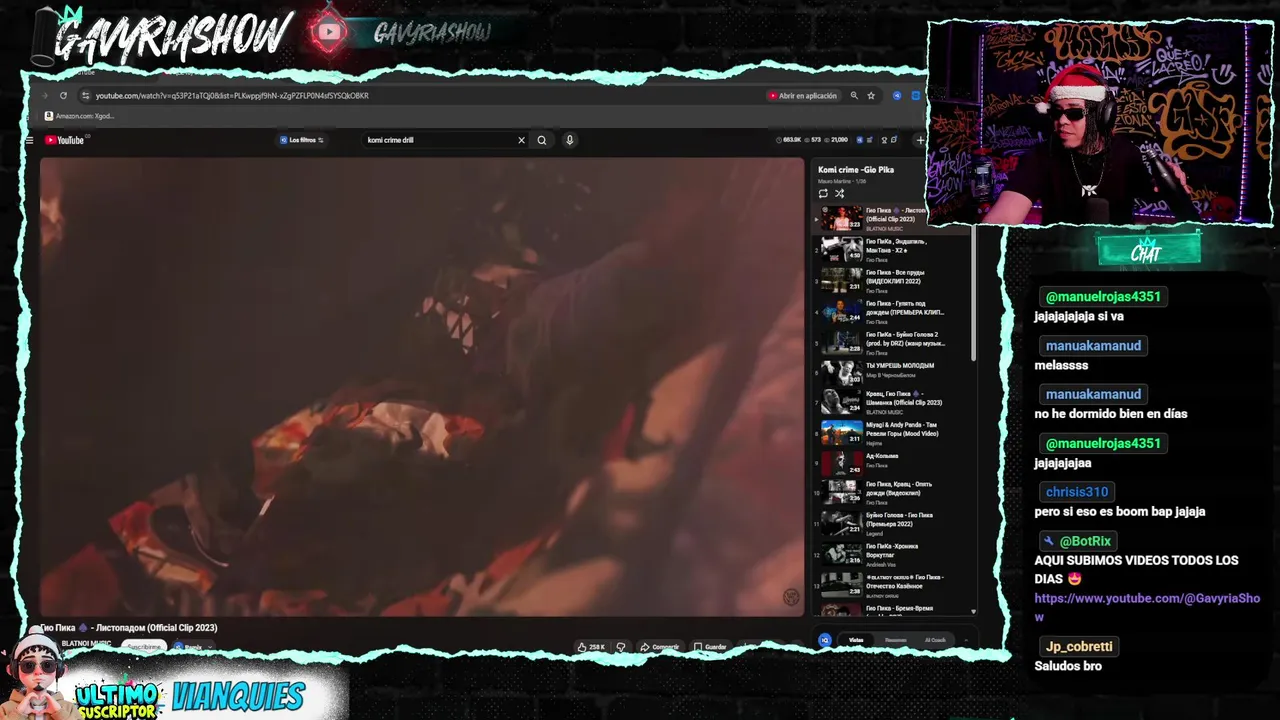Open the YouTube hamburger guide menu

point(30,140)
